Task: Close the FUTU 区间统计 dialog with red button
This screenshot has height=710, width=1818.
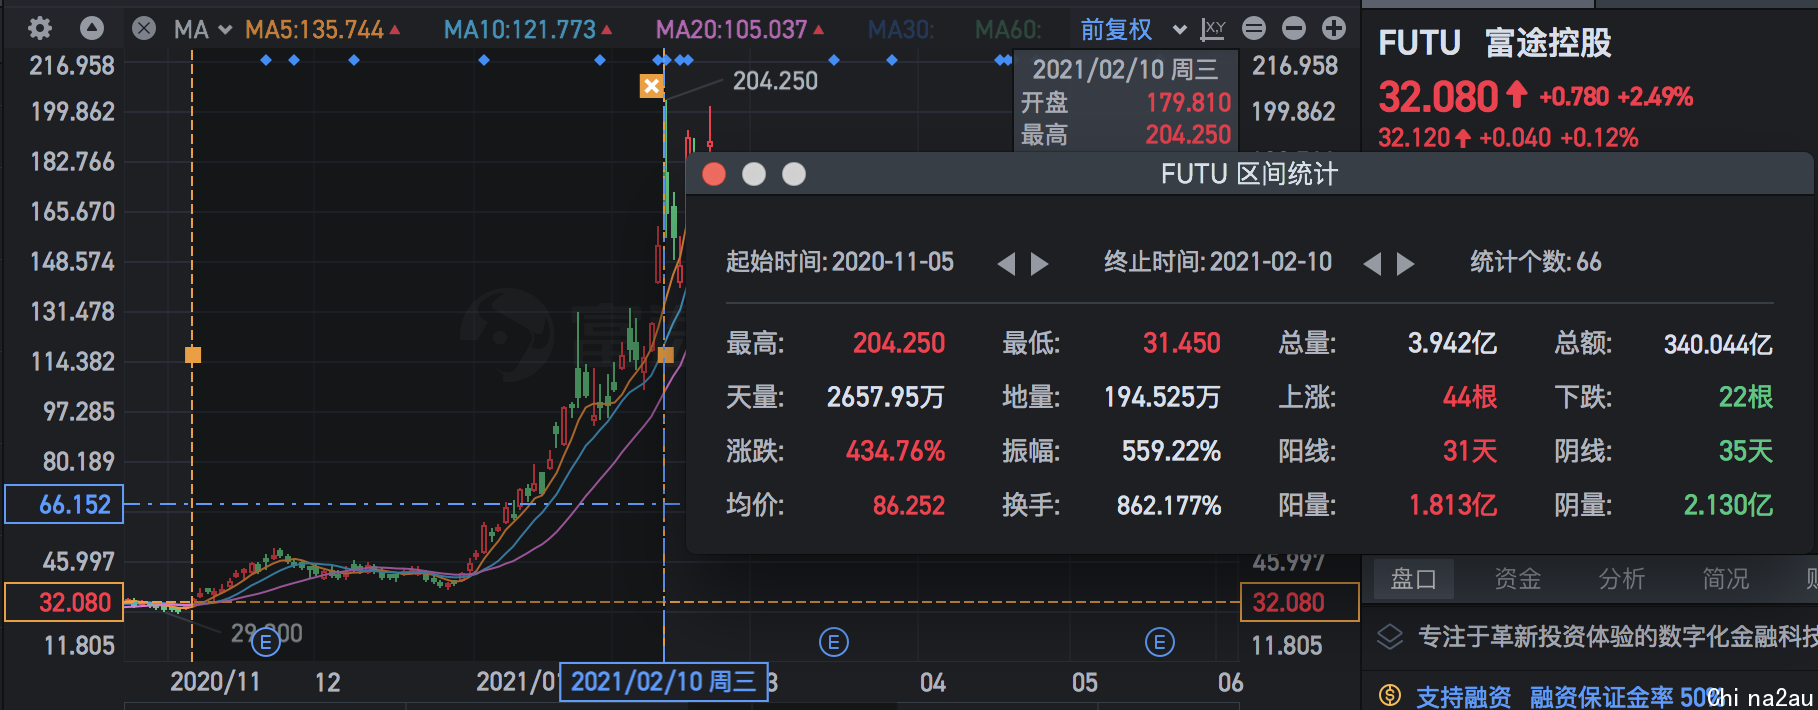Action: click(714, 175)
